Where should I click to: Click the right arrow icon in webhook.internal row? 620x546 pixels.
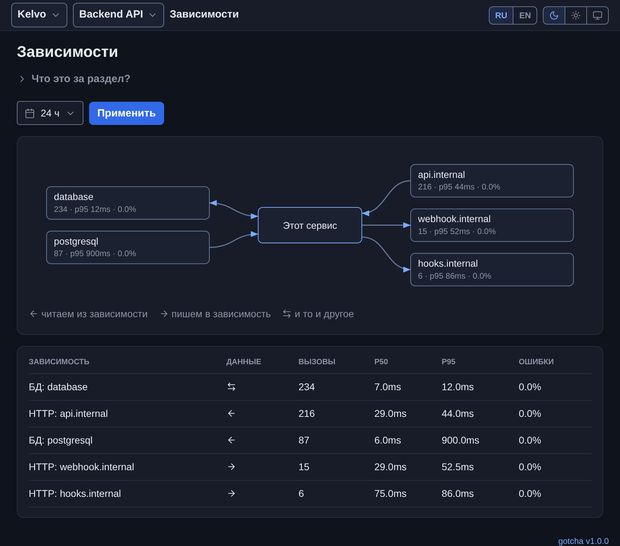231,467
